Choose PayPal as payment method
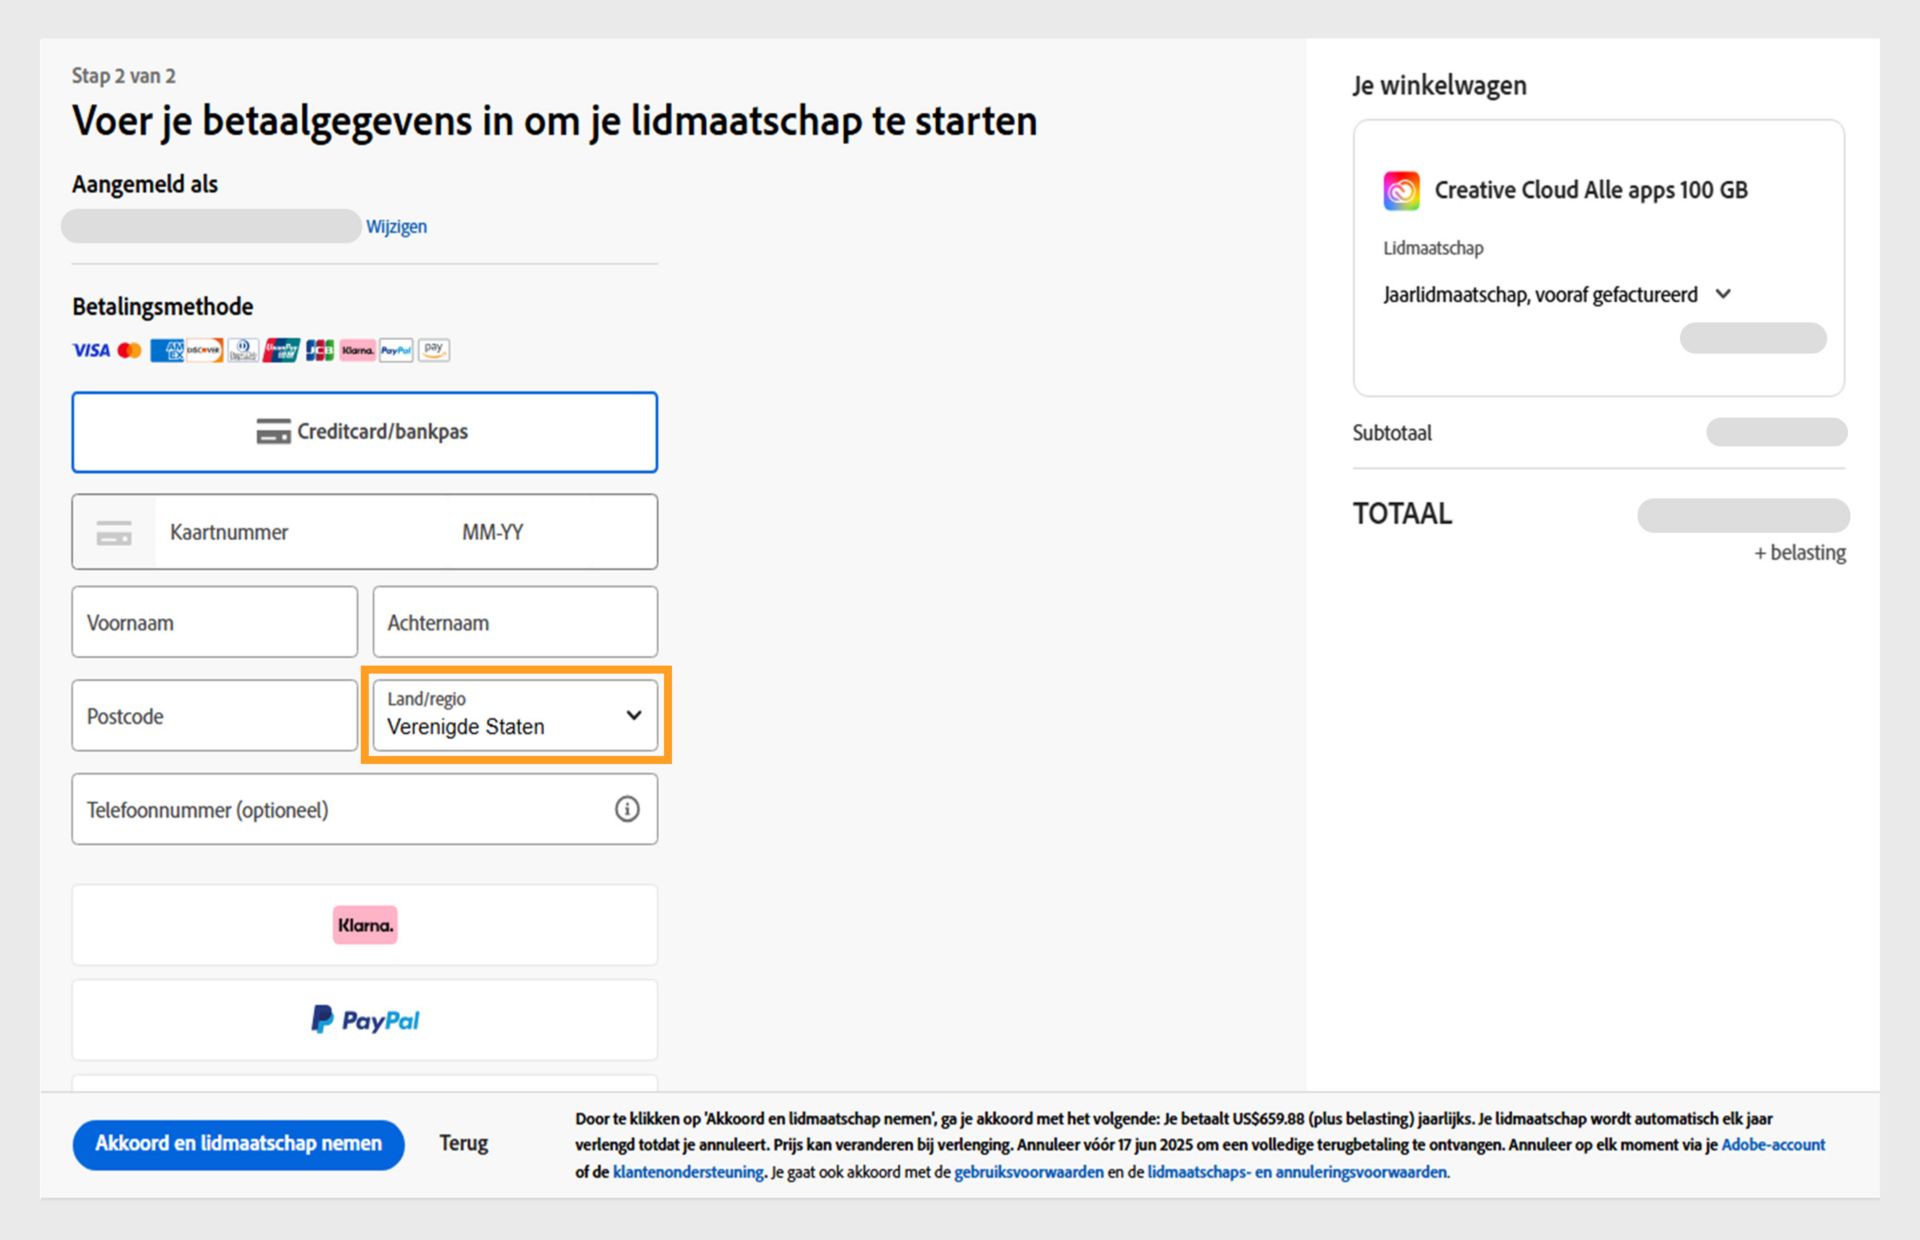The width and height of the screenshot is (1920, 1240). pyautogui.click(x=364, y=1020)
